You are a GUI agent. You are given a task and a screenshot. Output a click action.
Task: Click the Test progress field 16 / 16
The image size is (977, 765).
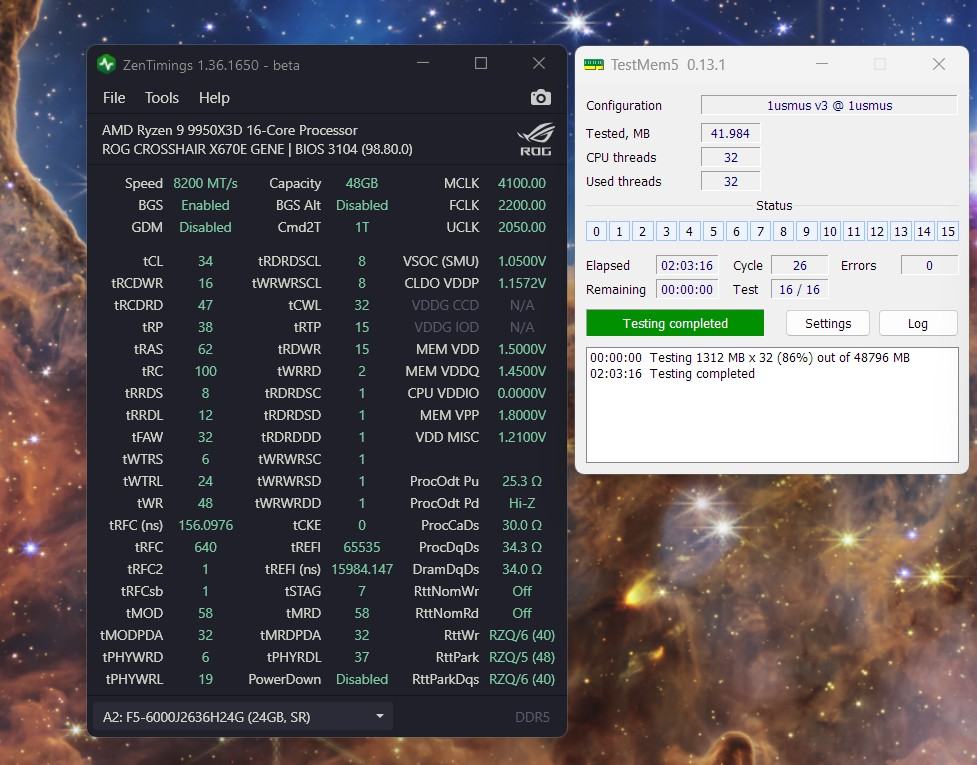tap(799, 290)
